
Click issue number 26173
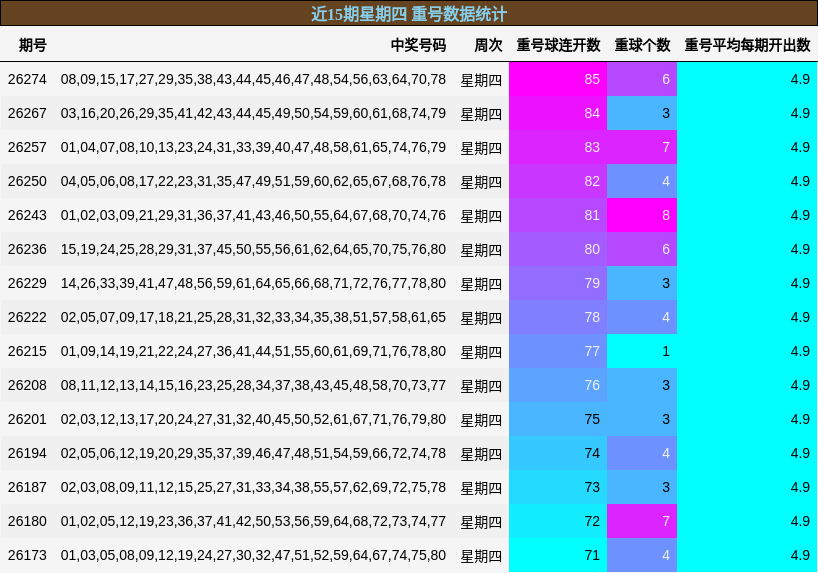click(27, 555)
